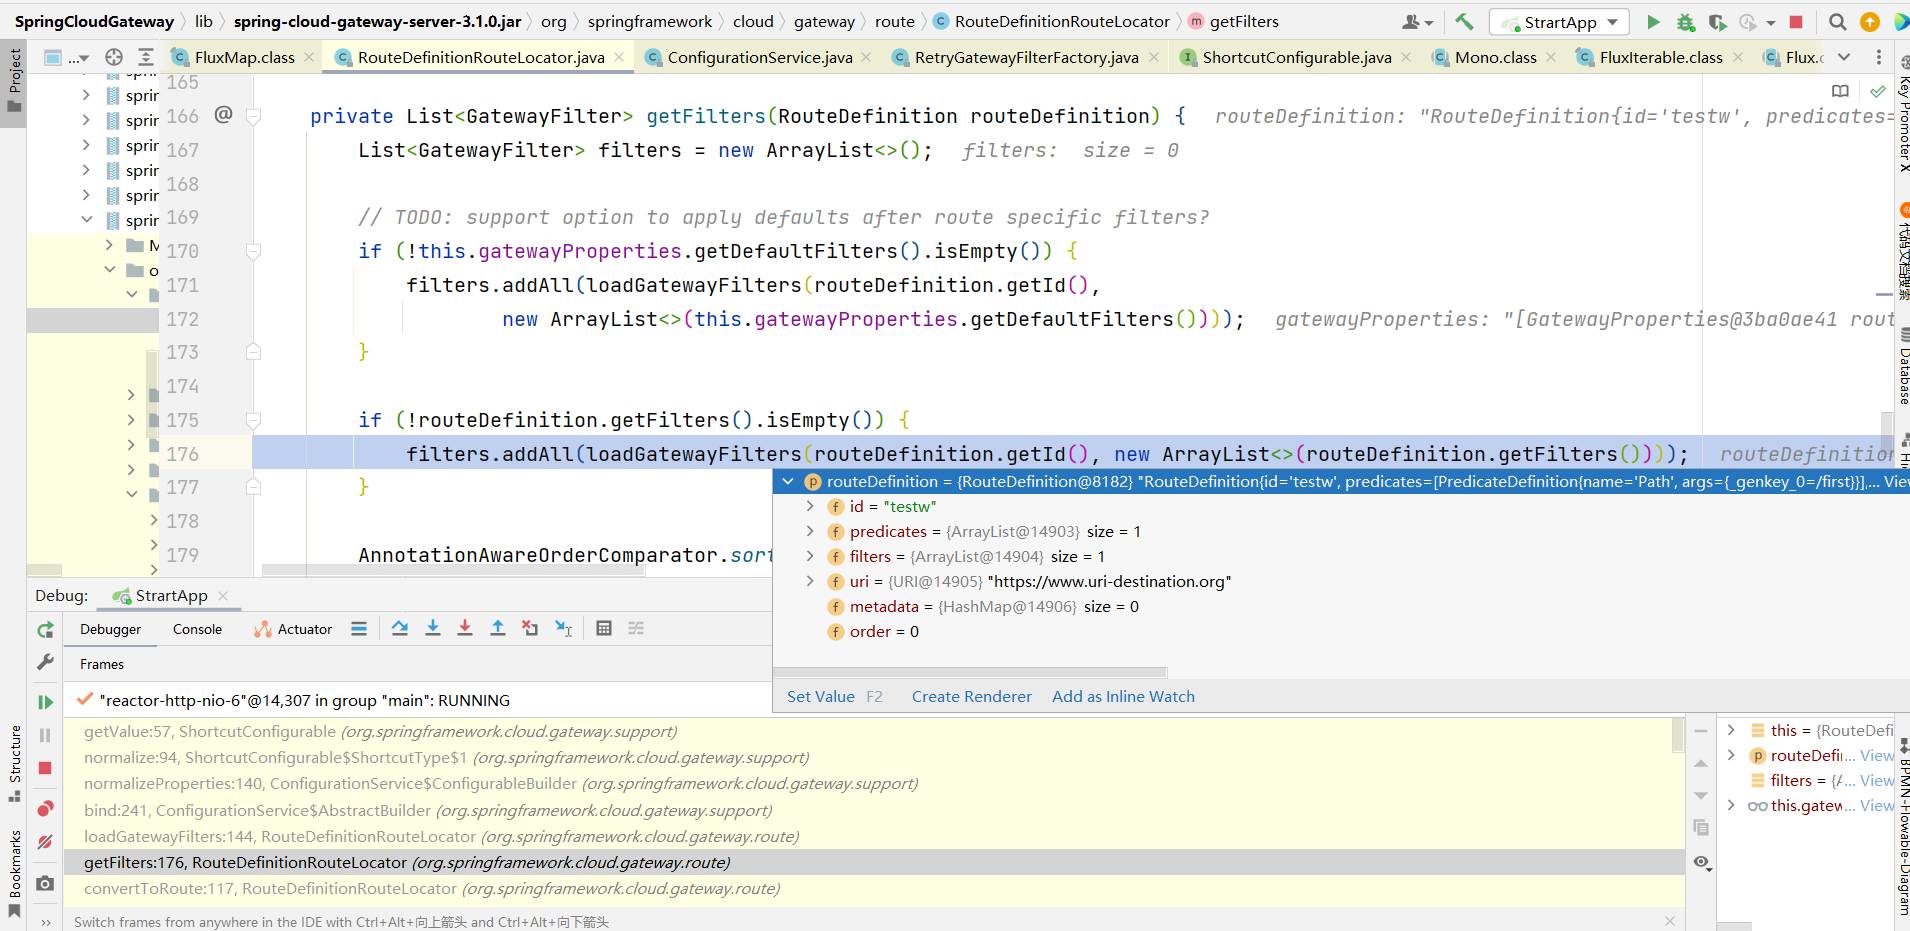
Task: Switch to ShortcutConfigurable.java tab
Action: [x=1296, y=57]
